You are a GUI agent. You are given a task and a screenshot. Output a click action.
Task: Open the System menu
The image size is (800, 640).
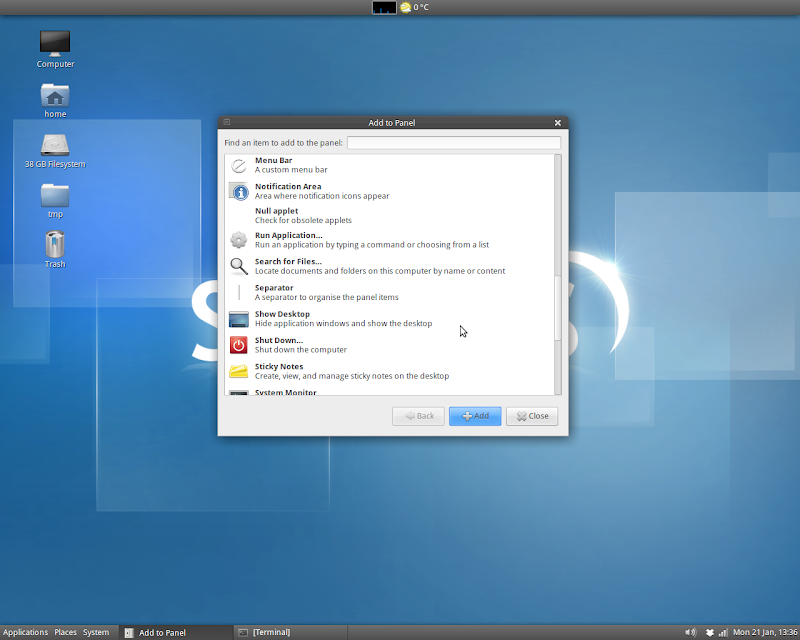click(96, 632)
